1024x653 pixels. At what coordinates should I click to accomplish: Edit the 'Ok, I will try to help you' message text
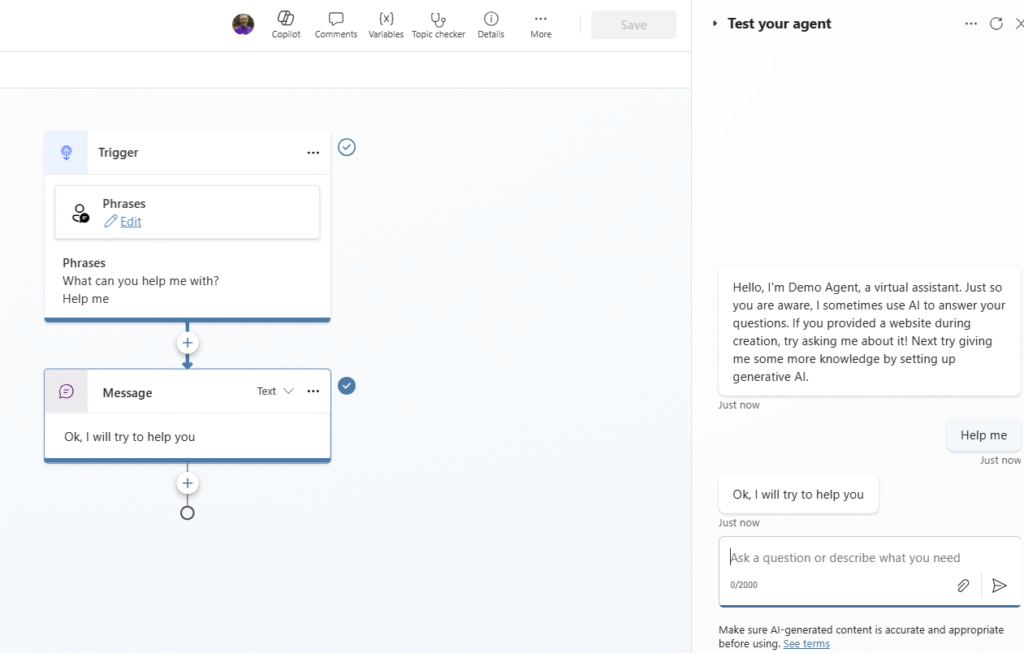point(129,436)
